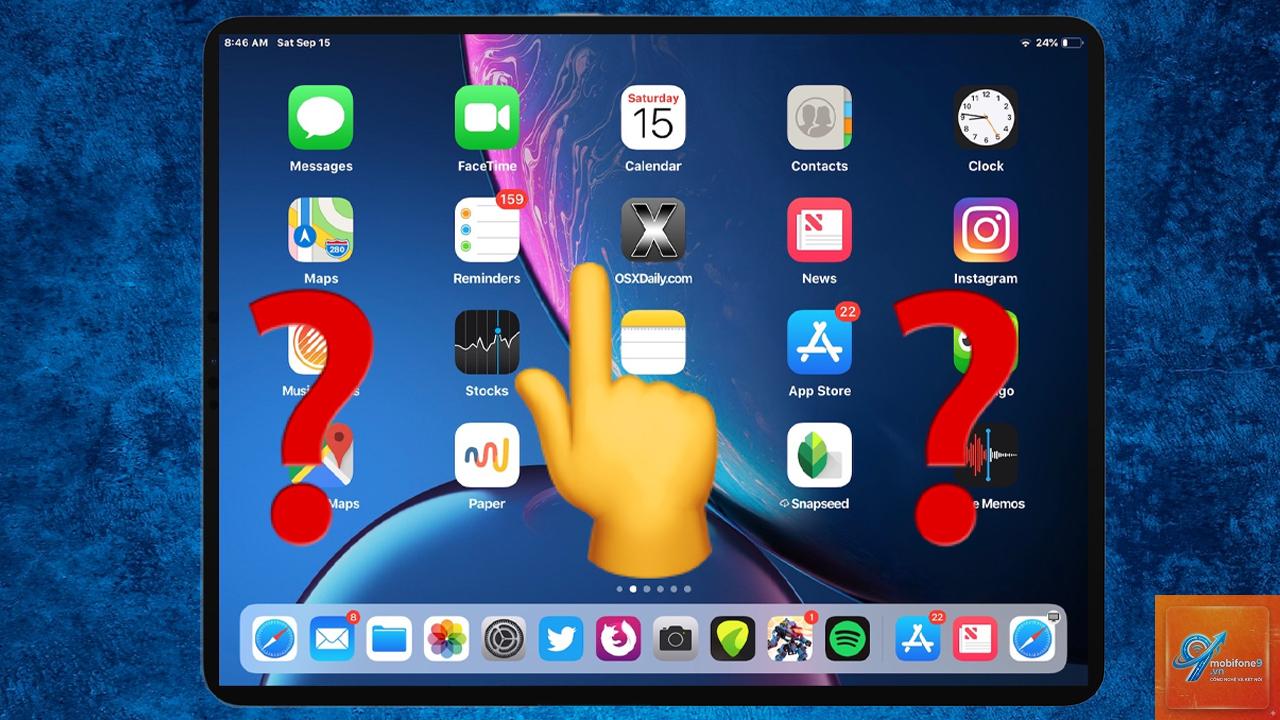Viewport: 1280px width, 720px height.
Task: Open the Calendar app showing Saturday 15
Action: point(653,117)
